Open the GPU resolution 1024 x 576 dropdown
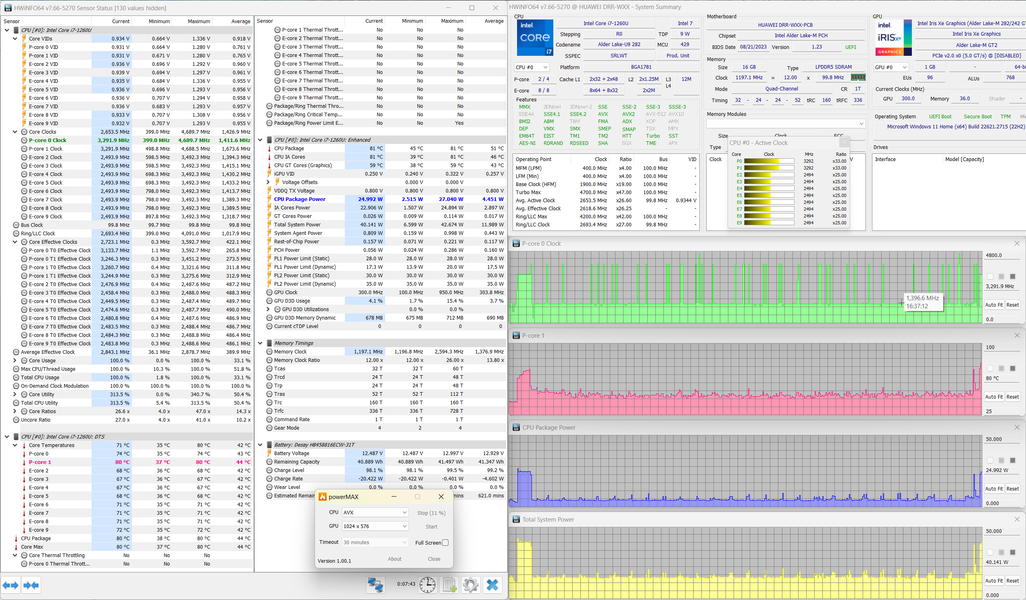1026x600 pixels. click(x=376, y=526)
